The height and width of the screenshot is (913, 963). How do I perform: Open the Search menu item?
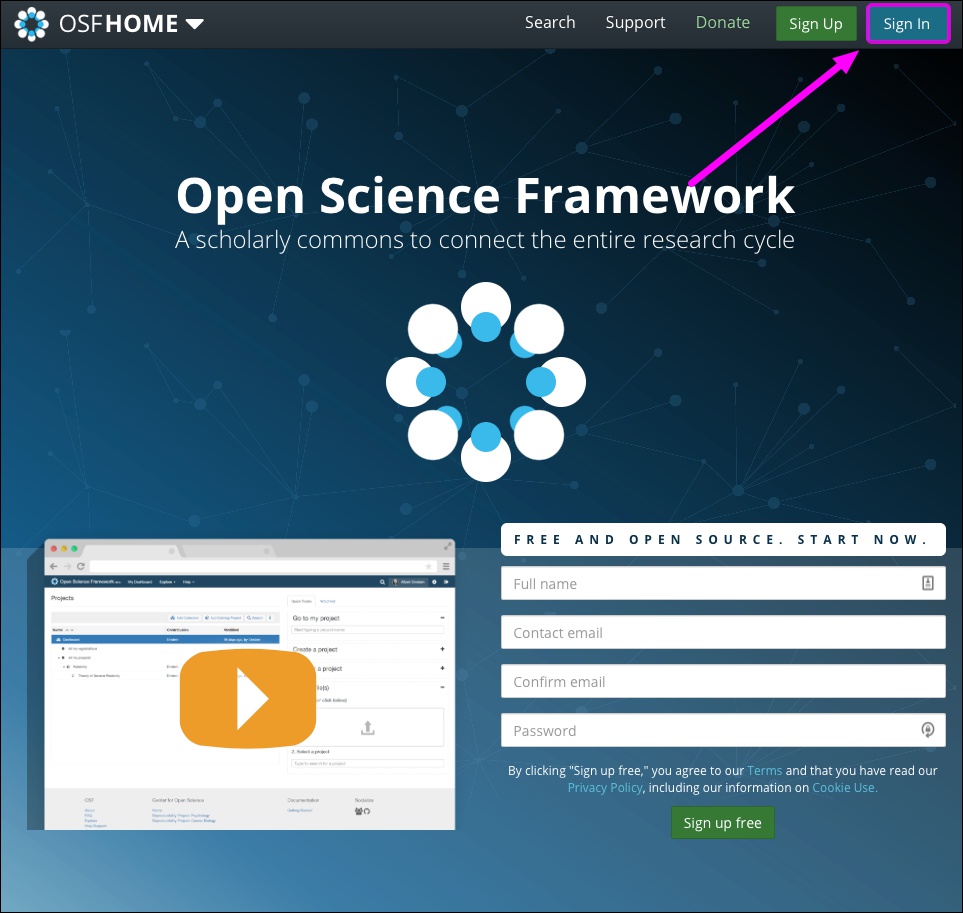coord(550,23)
